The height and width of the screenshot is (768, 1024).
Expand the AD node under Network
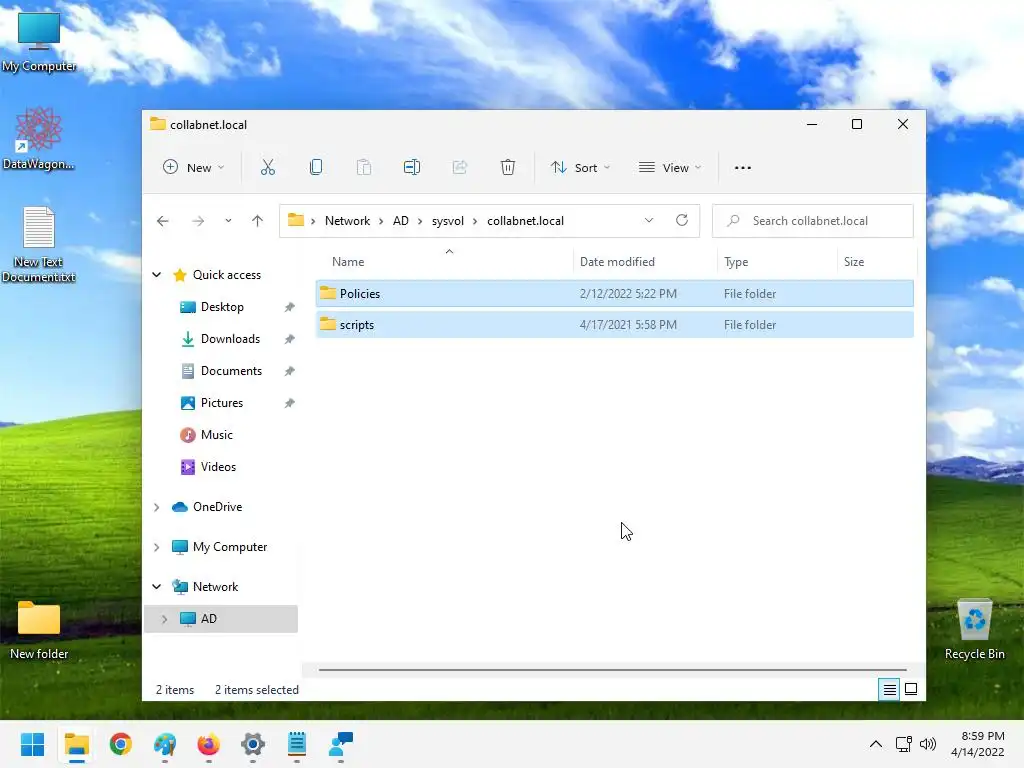coord(165,618)
